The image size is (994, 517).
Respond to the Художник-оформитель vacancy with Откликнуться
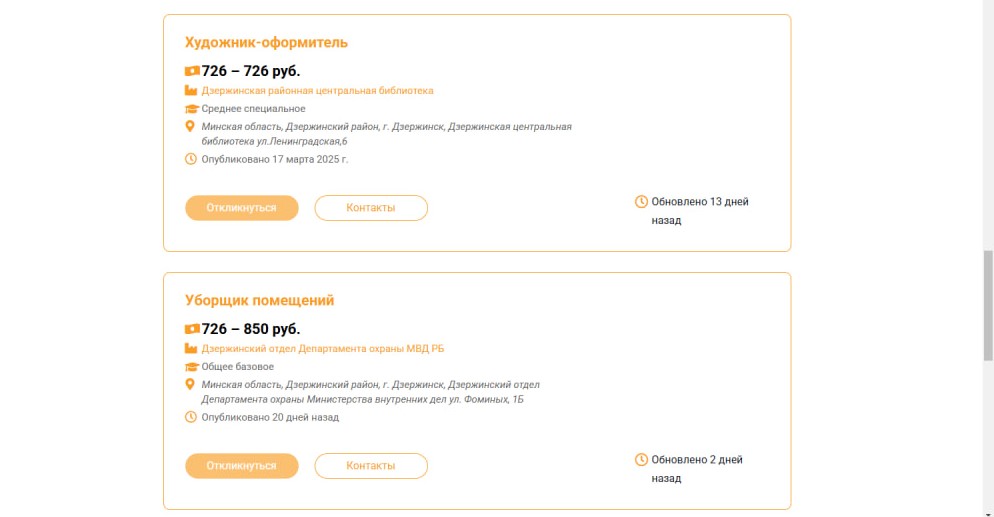pos(242,208)
